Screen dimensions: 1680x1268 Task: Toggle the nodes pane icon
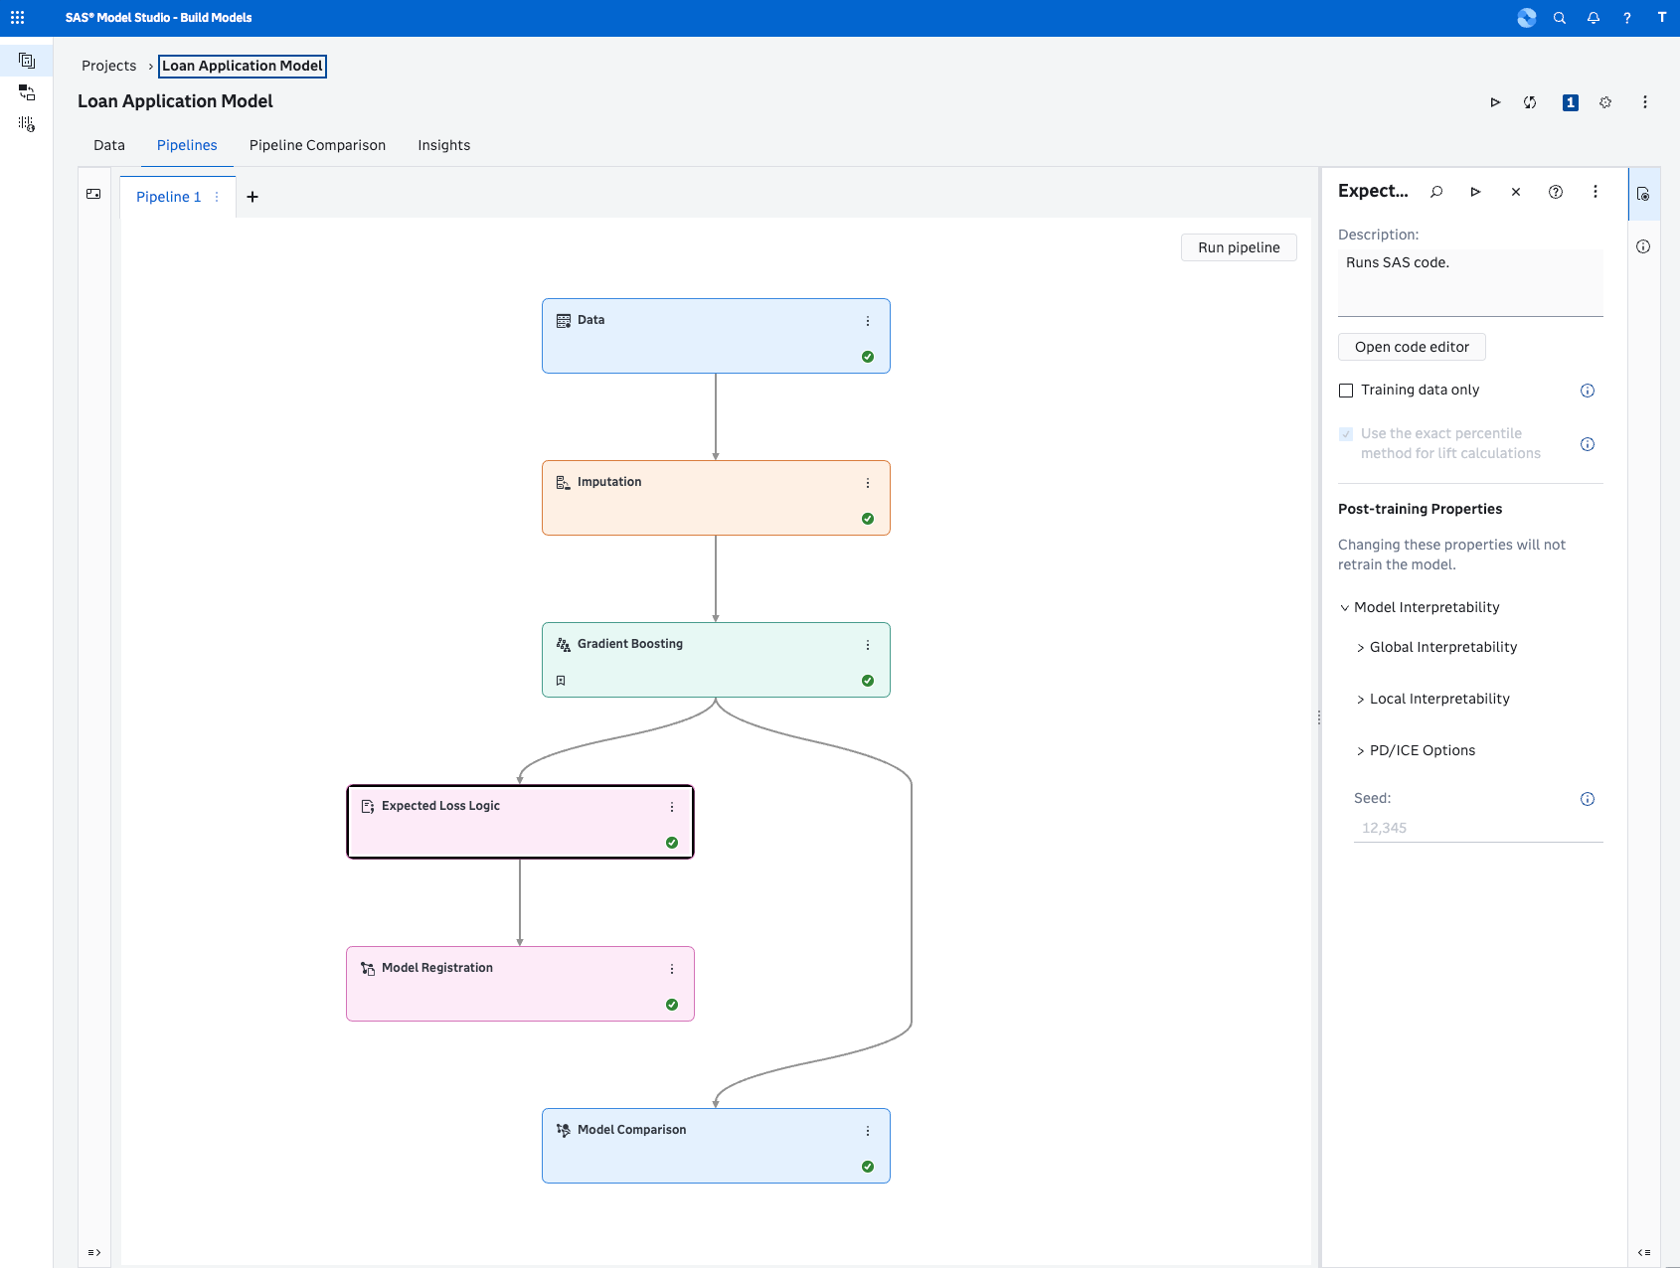(x=94, y=194)
